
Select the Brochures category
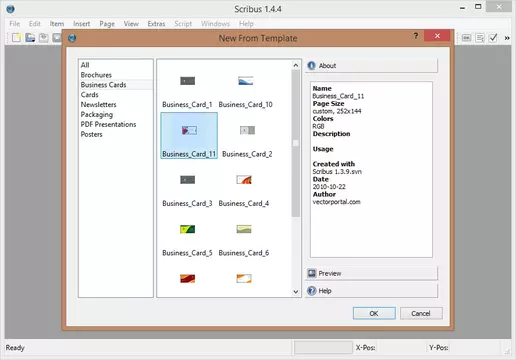click(x=96, y=75)
